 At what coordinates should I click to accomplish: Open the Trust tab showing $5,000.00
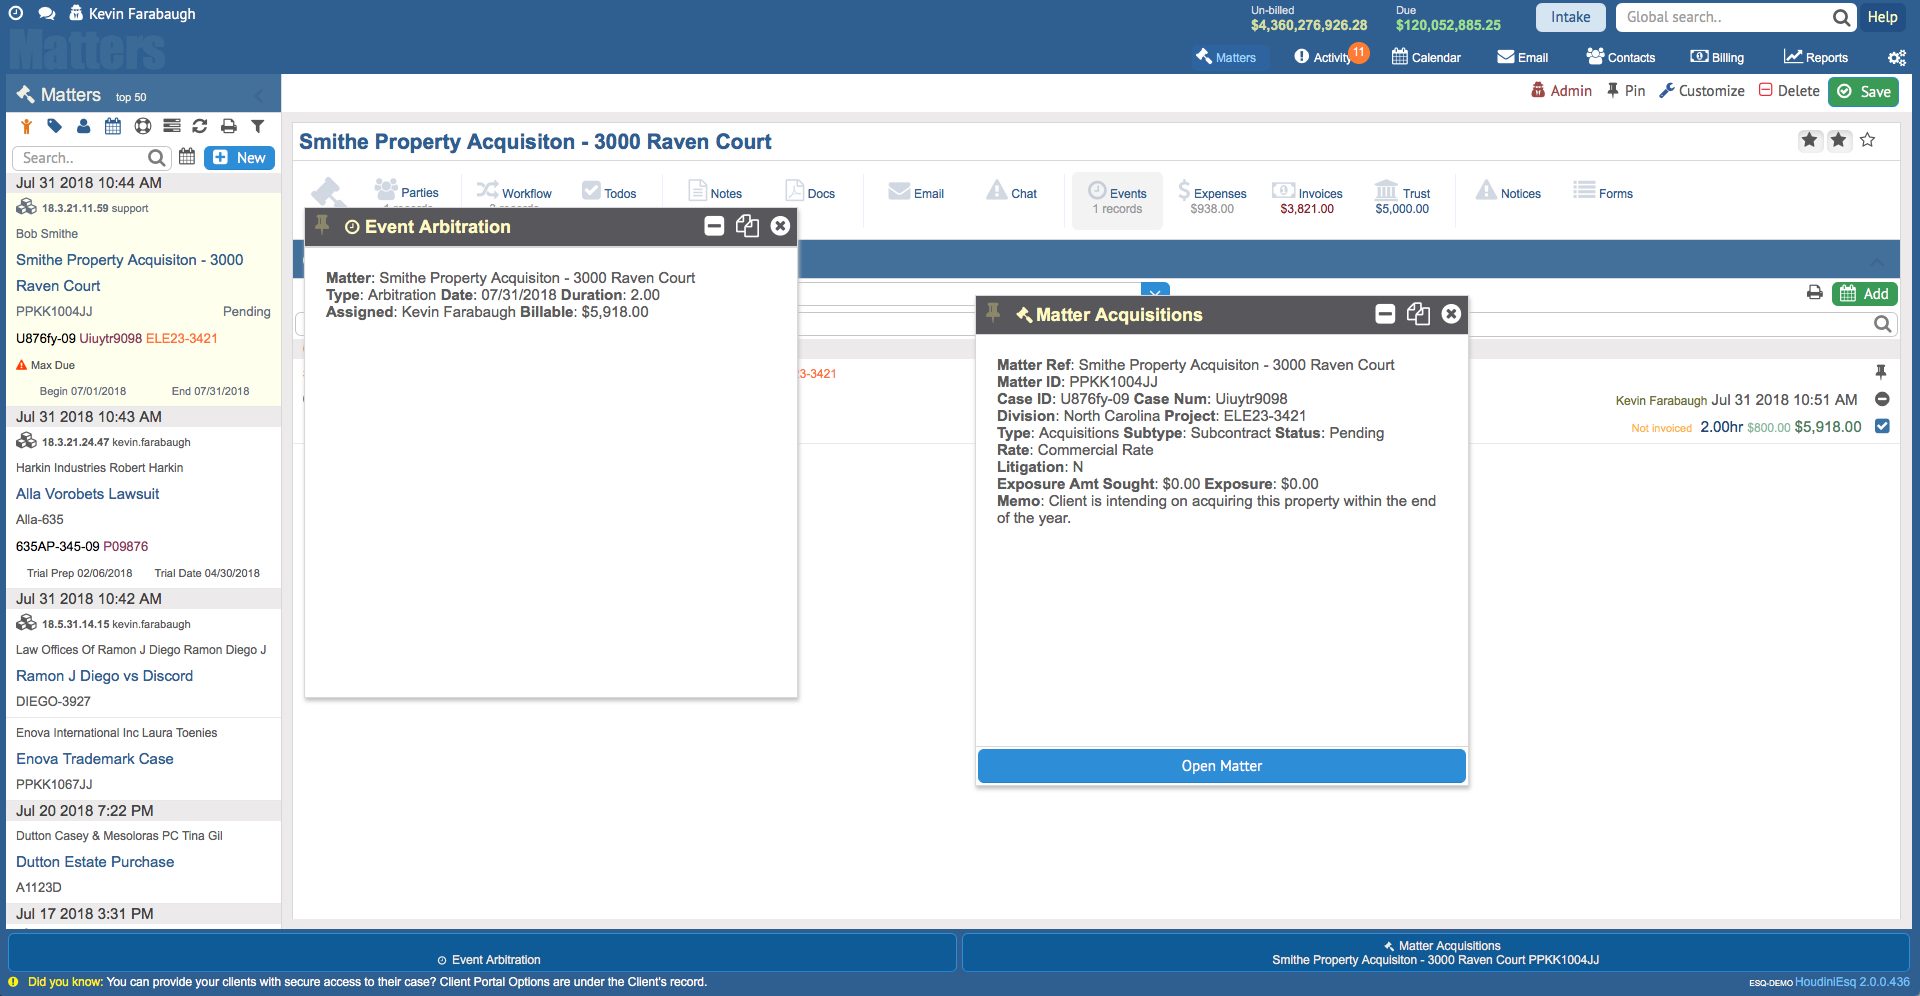coord(1402,199)
